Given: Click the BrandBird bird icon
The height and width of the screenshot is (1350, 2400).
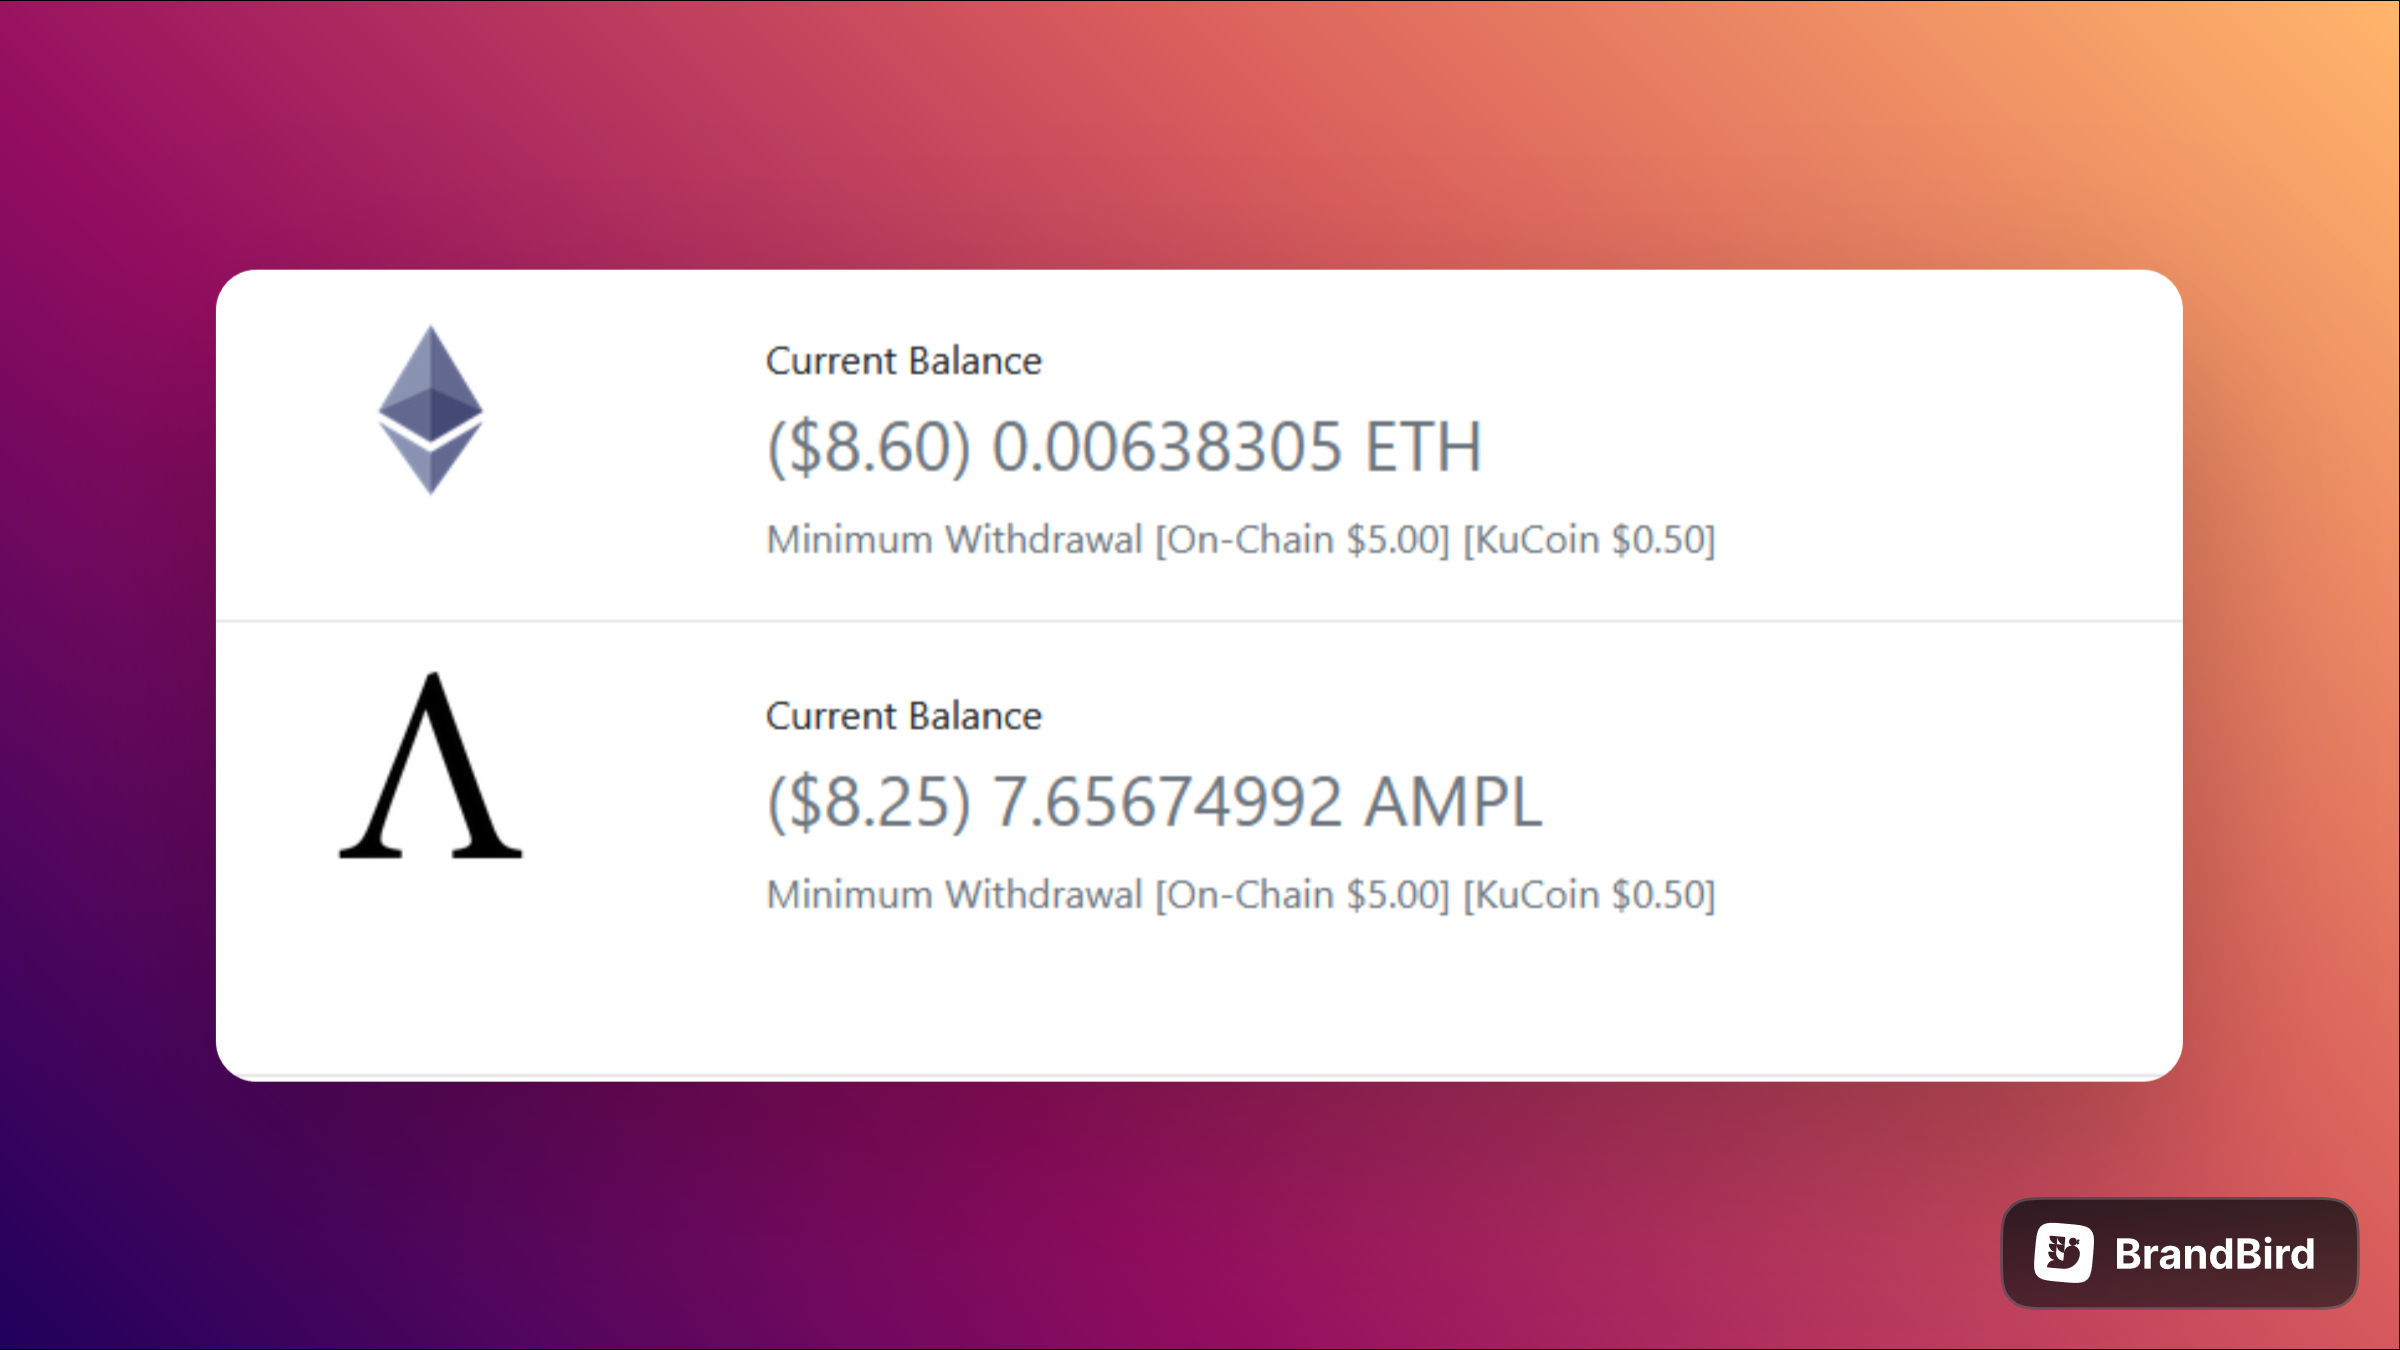Looking at the screenshot, I should [x=2063, y=1253].
